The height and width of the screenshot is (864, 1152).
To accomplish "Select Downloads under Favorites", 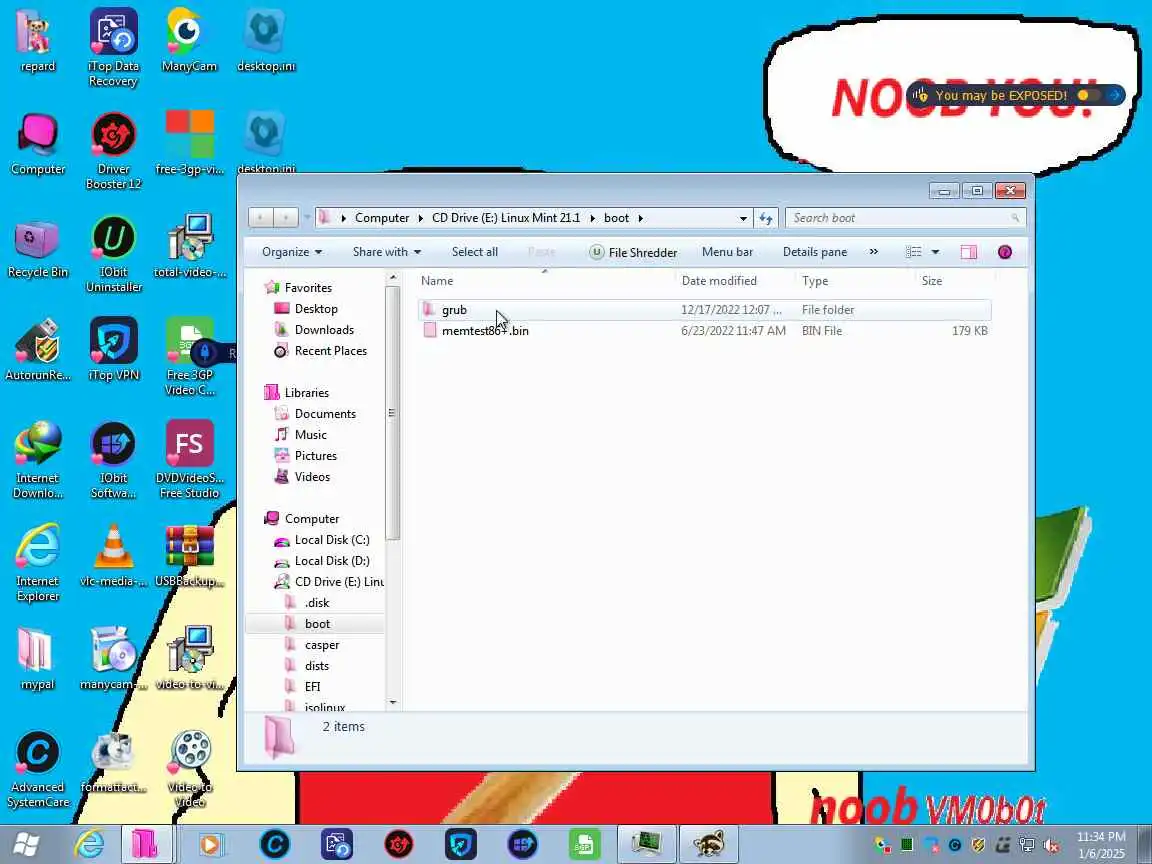I will 314,330.
